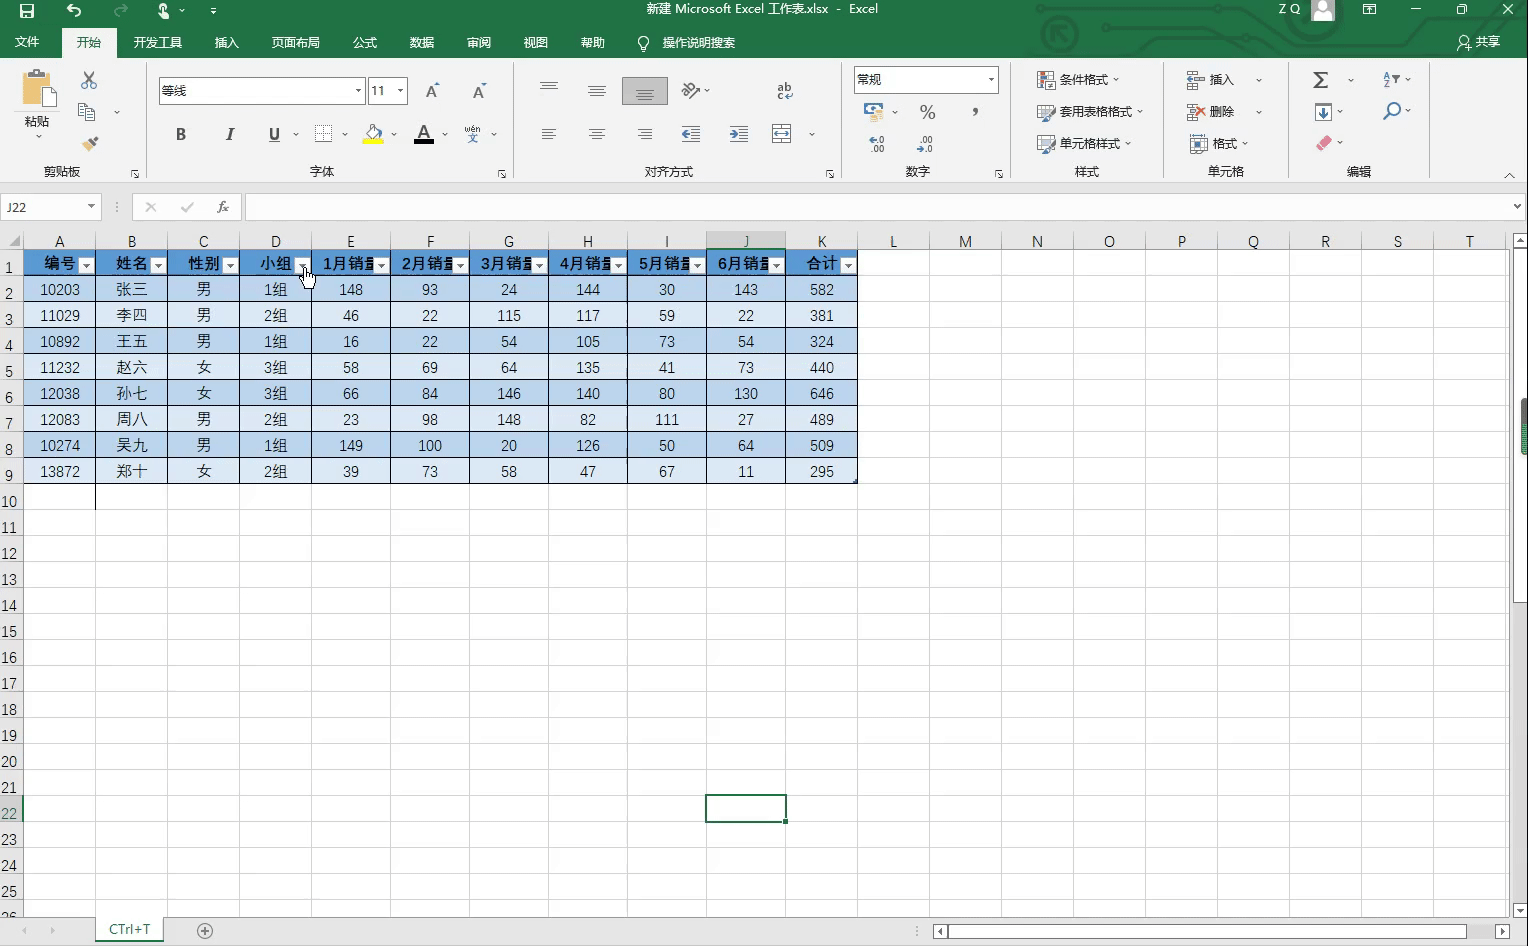Decrease decimal places
Viewport: 1528px width, 946px height.
tap(925, 144)
